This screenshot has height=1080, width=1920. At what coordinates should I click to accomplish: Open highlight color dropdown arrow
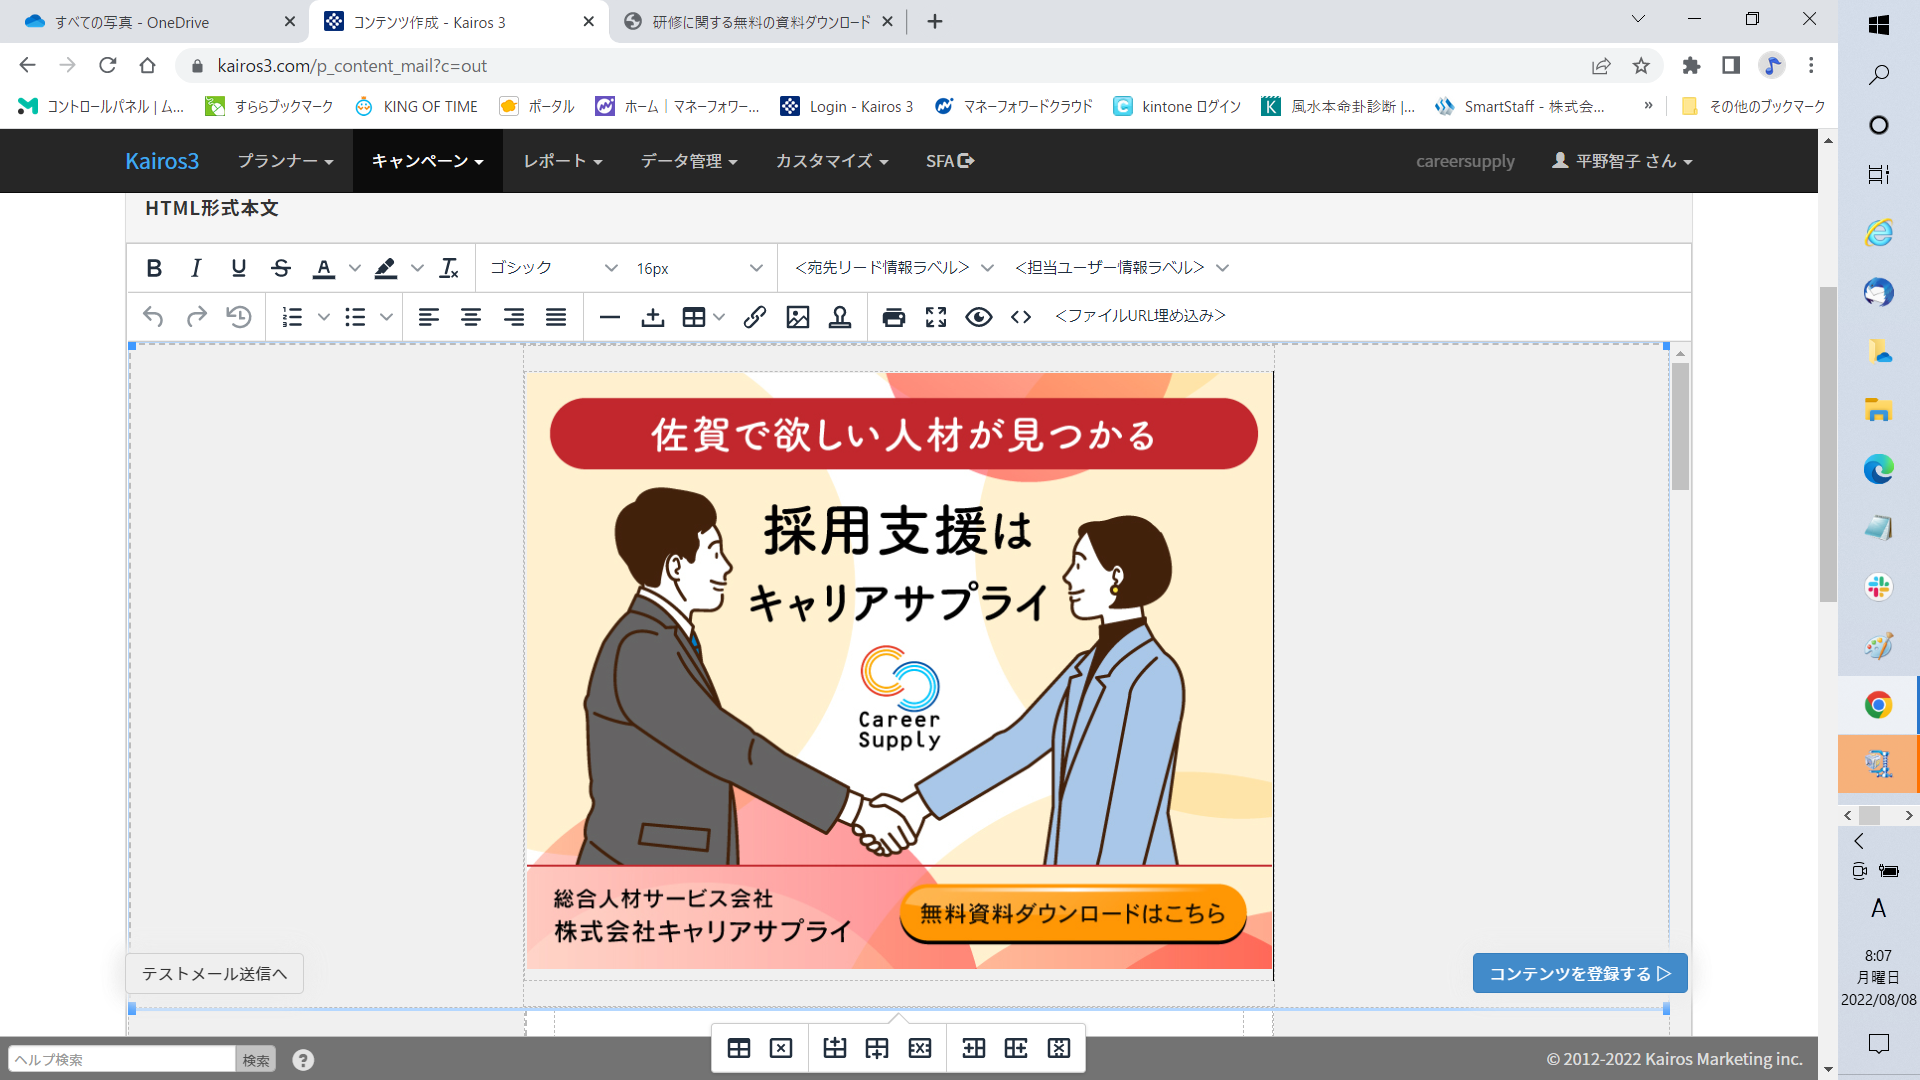(418, 268)
